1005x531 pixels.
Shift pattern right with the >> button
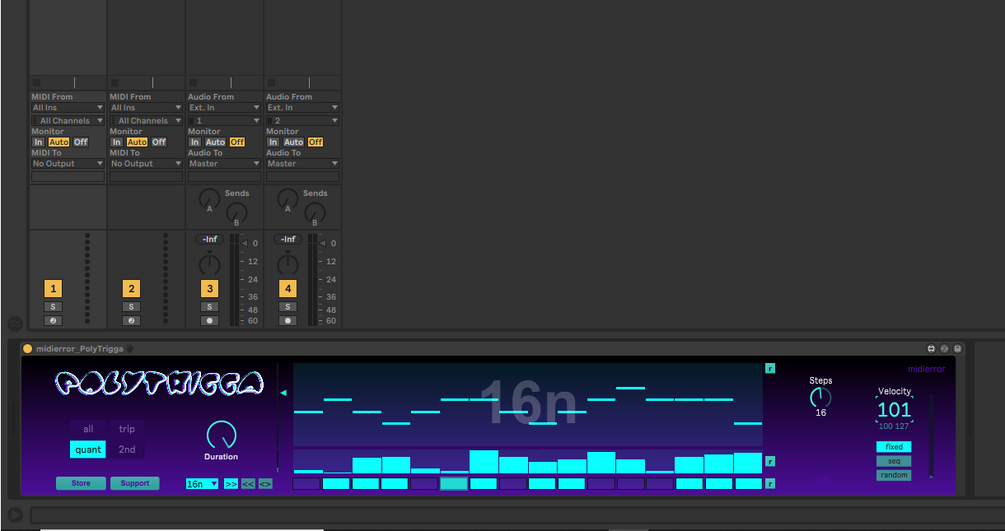(231, 484)
